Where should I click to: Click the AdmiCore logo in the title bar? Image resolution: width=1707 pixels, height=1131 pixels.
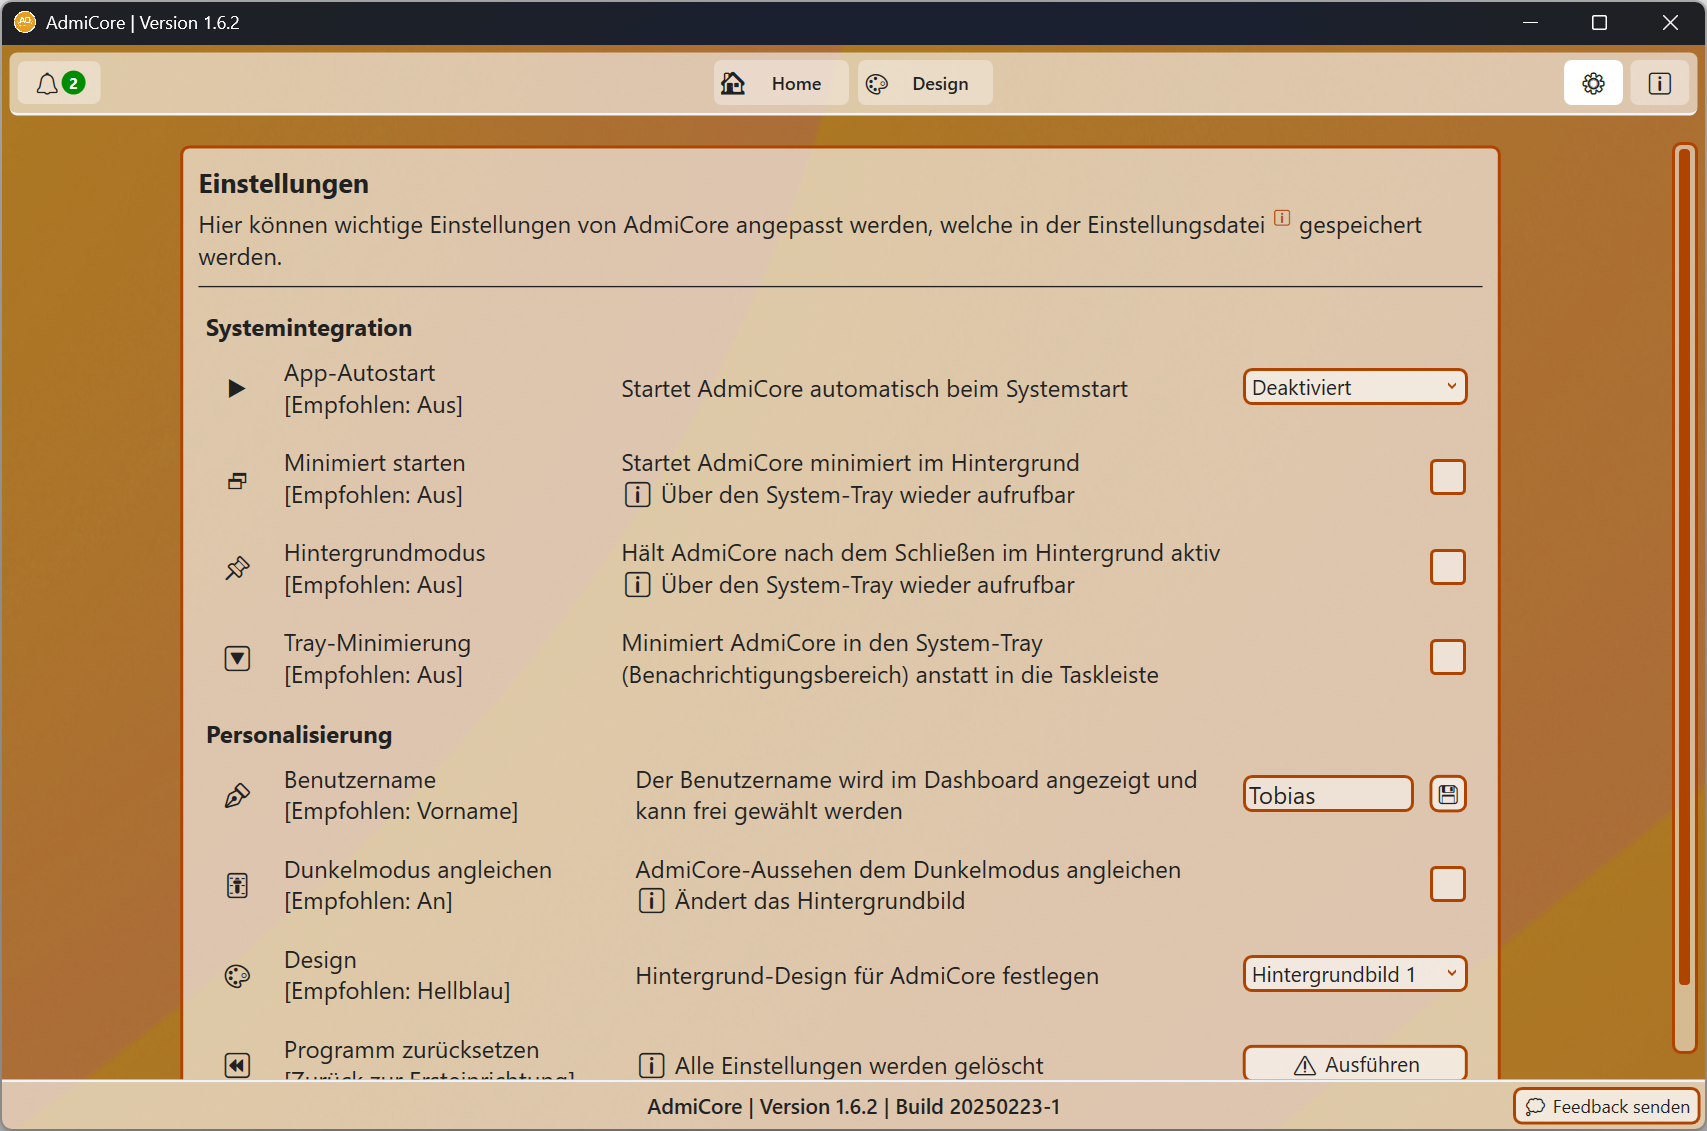24,22
